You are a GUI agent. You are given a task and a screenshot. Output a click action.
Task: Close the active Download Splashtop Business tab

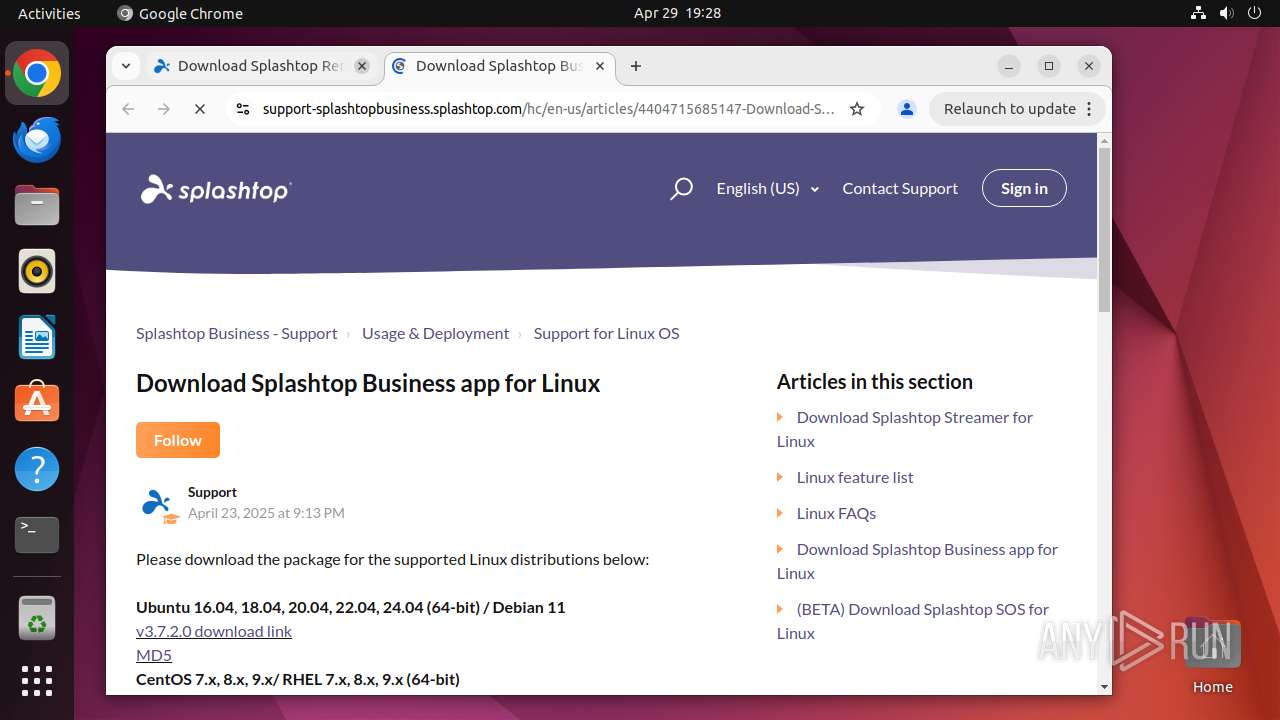600,66
